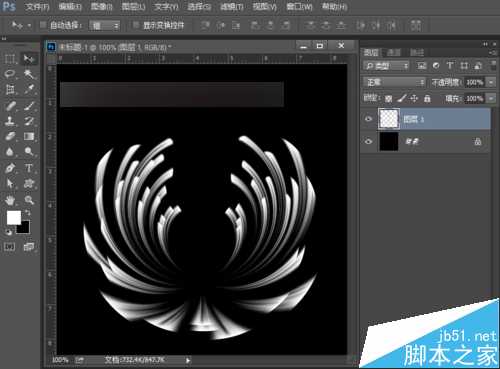Open the 类型 layer filter dropdown
Image resolution: width=500 pixels, height=369 pixels.
pyautogui.click(x=386, y=66)
